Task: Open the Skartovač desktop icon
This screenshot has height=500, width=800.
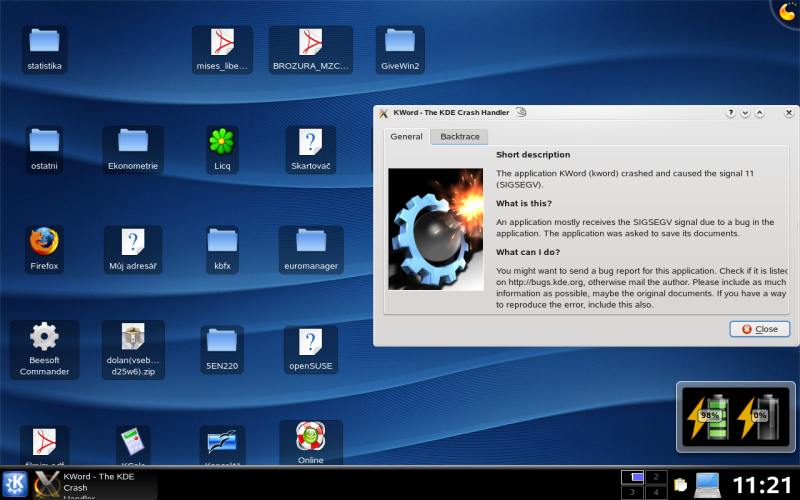Action: [x=311, y=149]
